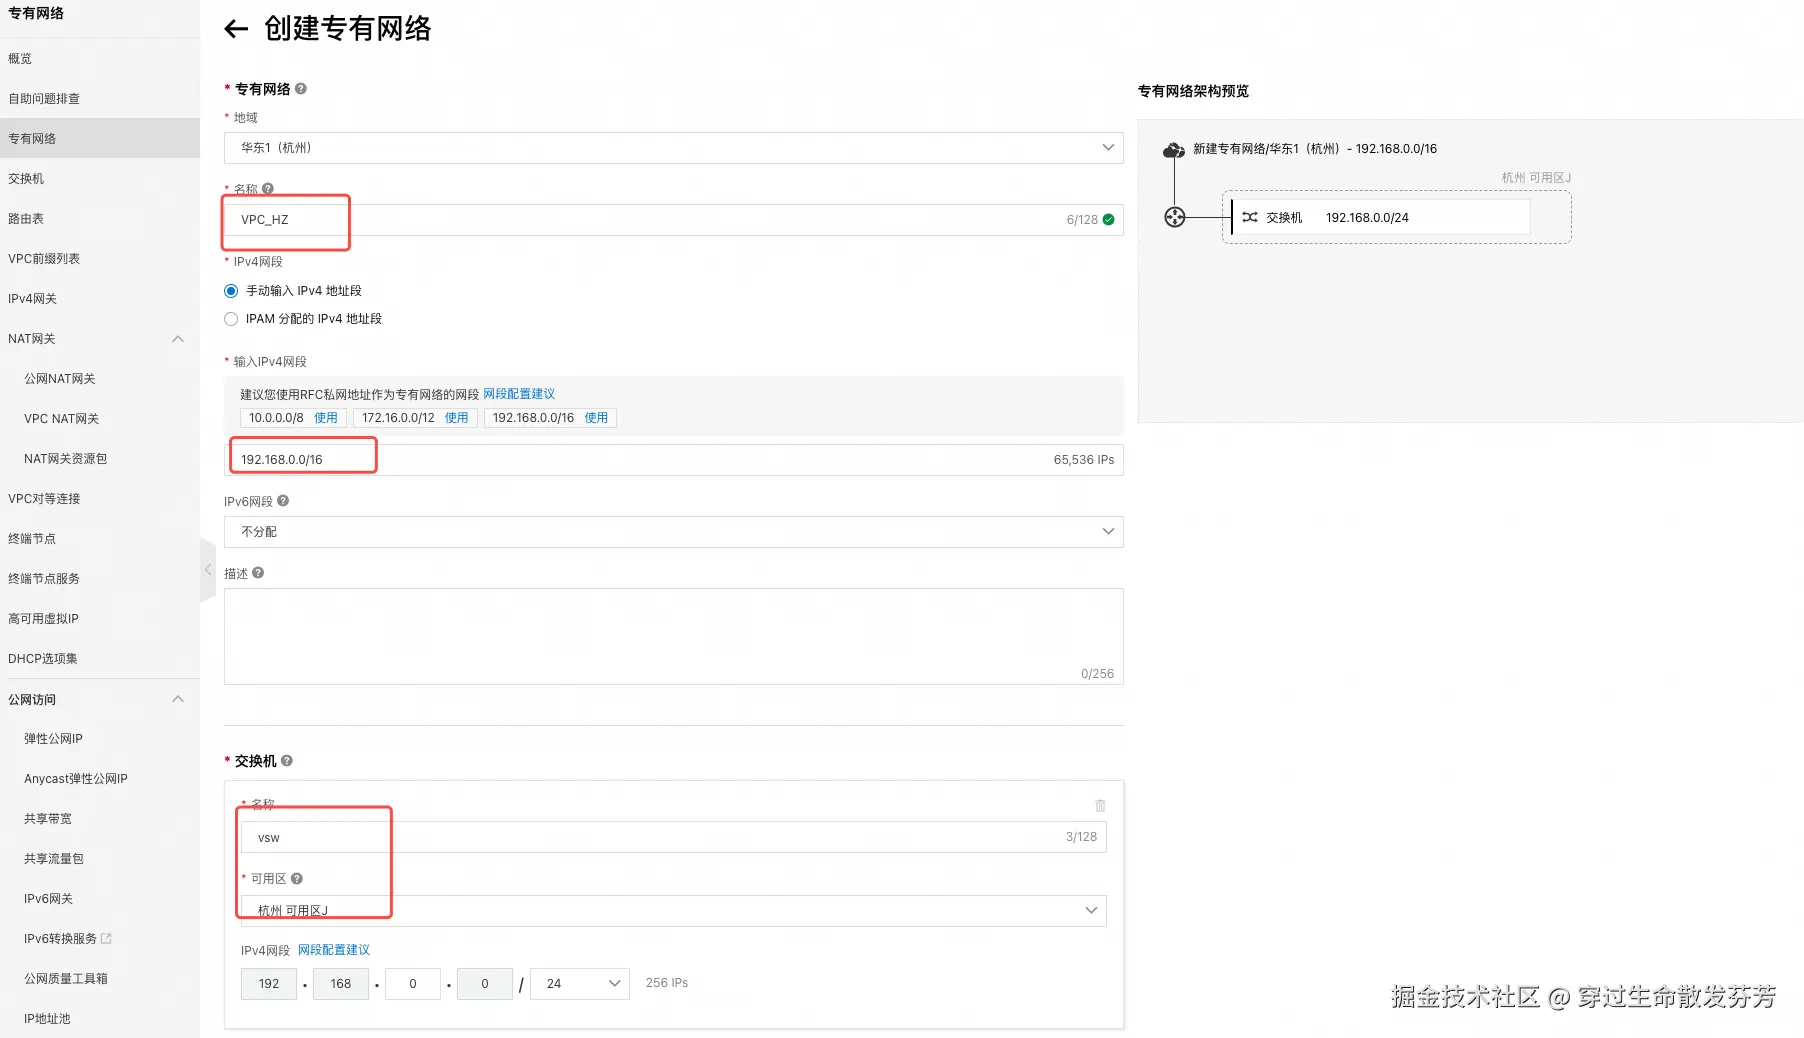Open the subnet mask 24 dropdown
Image resolution: width=1804 pixels, height=1038 pixels.
580,984
